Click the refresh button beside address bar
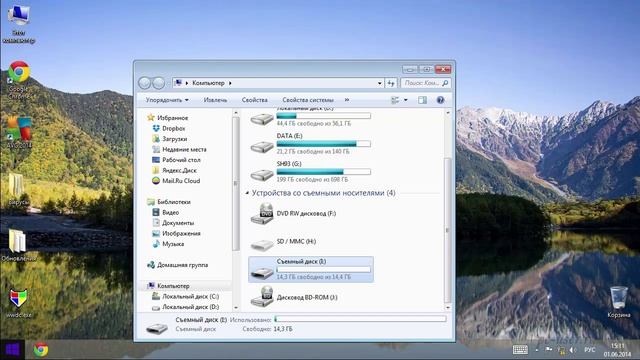 (x=391, y=83)
